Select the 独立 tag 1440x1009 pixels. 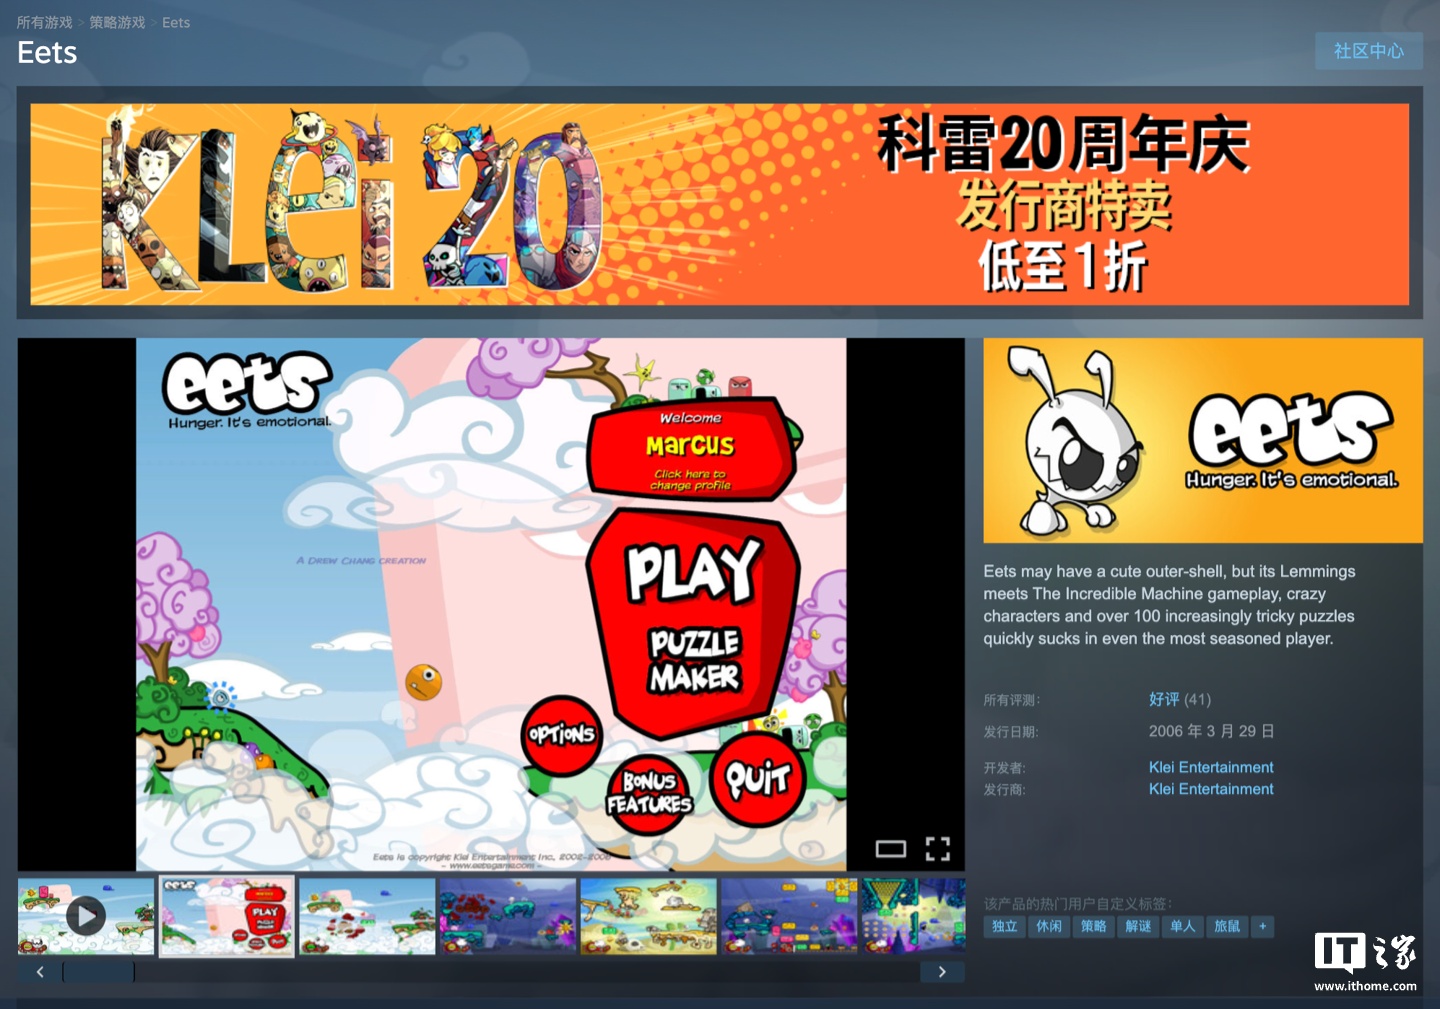pyautogui.click(x=1005, y=927)
